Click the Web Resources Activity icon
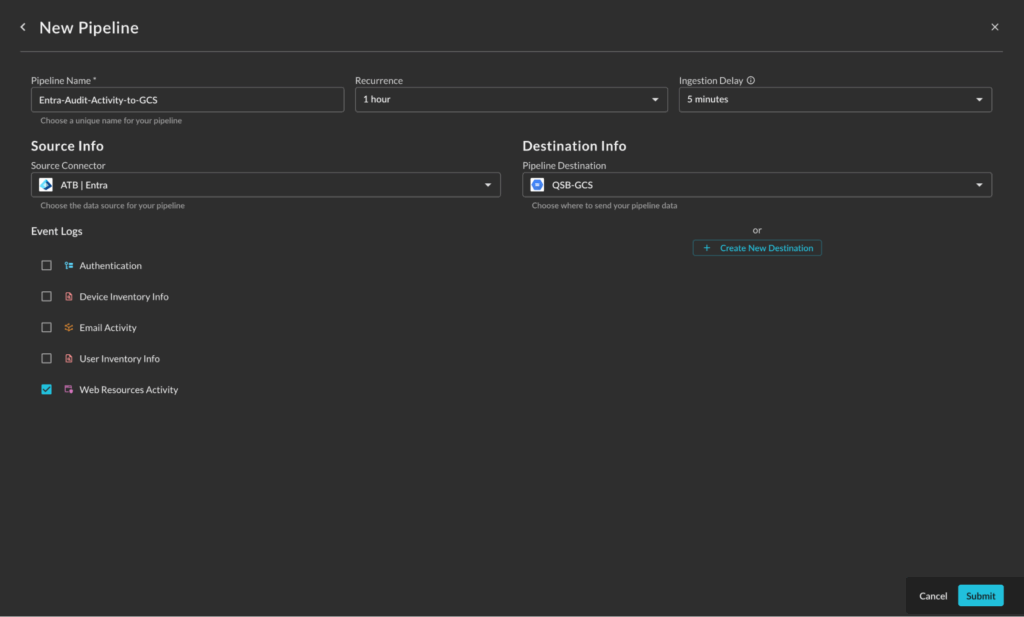This screenshot has width=1024, height=617. (69, 390)
